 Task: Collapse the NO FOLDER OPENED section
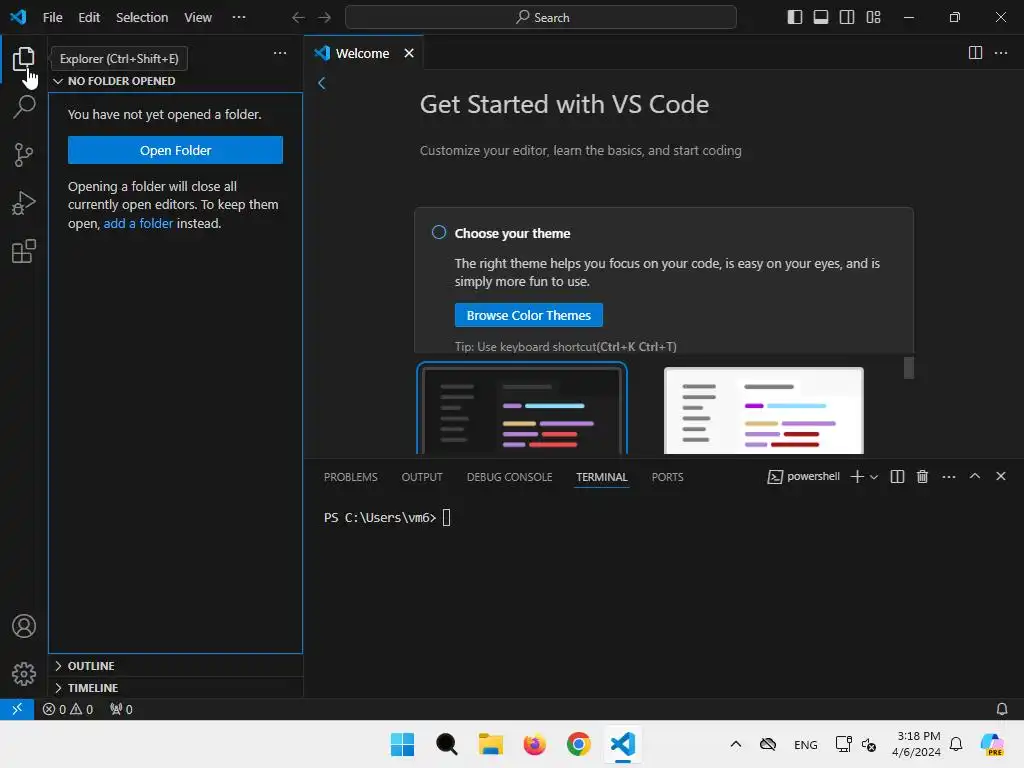pyautogui.click(x=175, y=81)
